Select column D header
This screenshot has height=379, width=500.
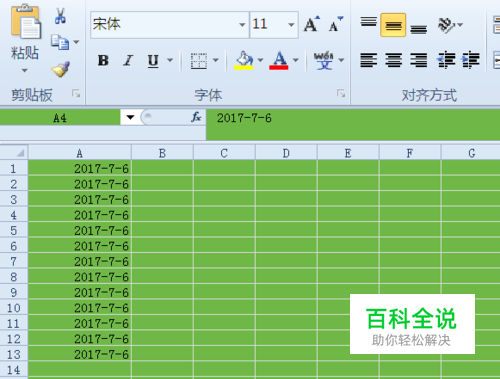[286, 153]
